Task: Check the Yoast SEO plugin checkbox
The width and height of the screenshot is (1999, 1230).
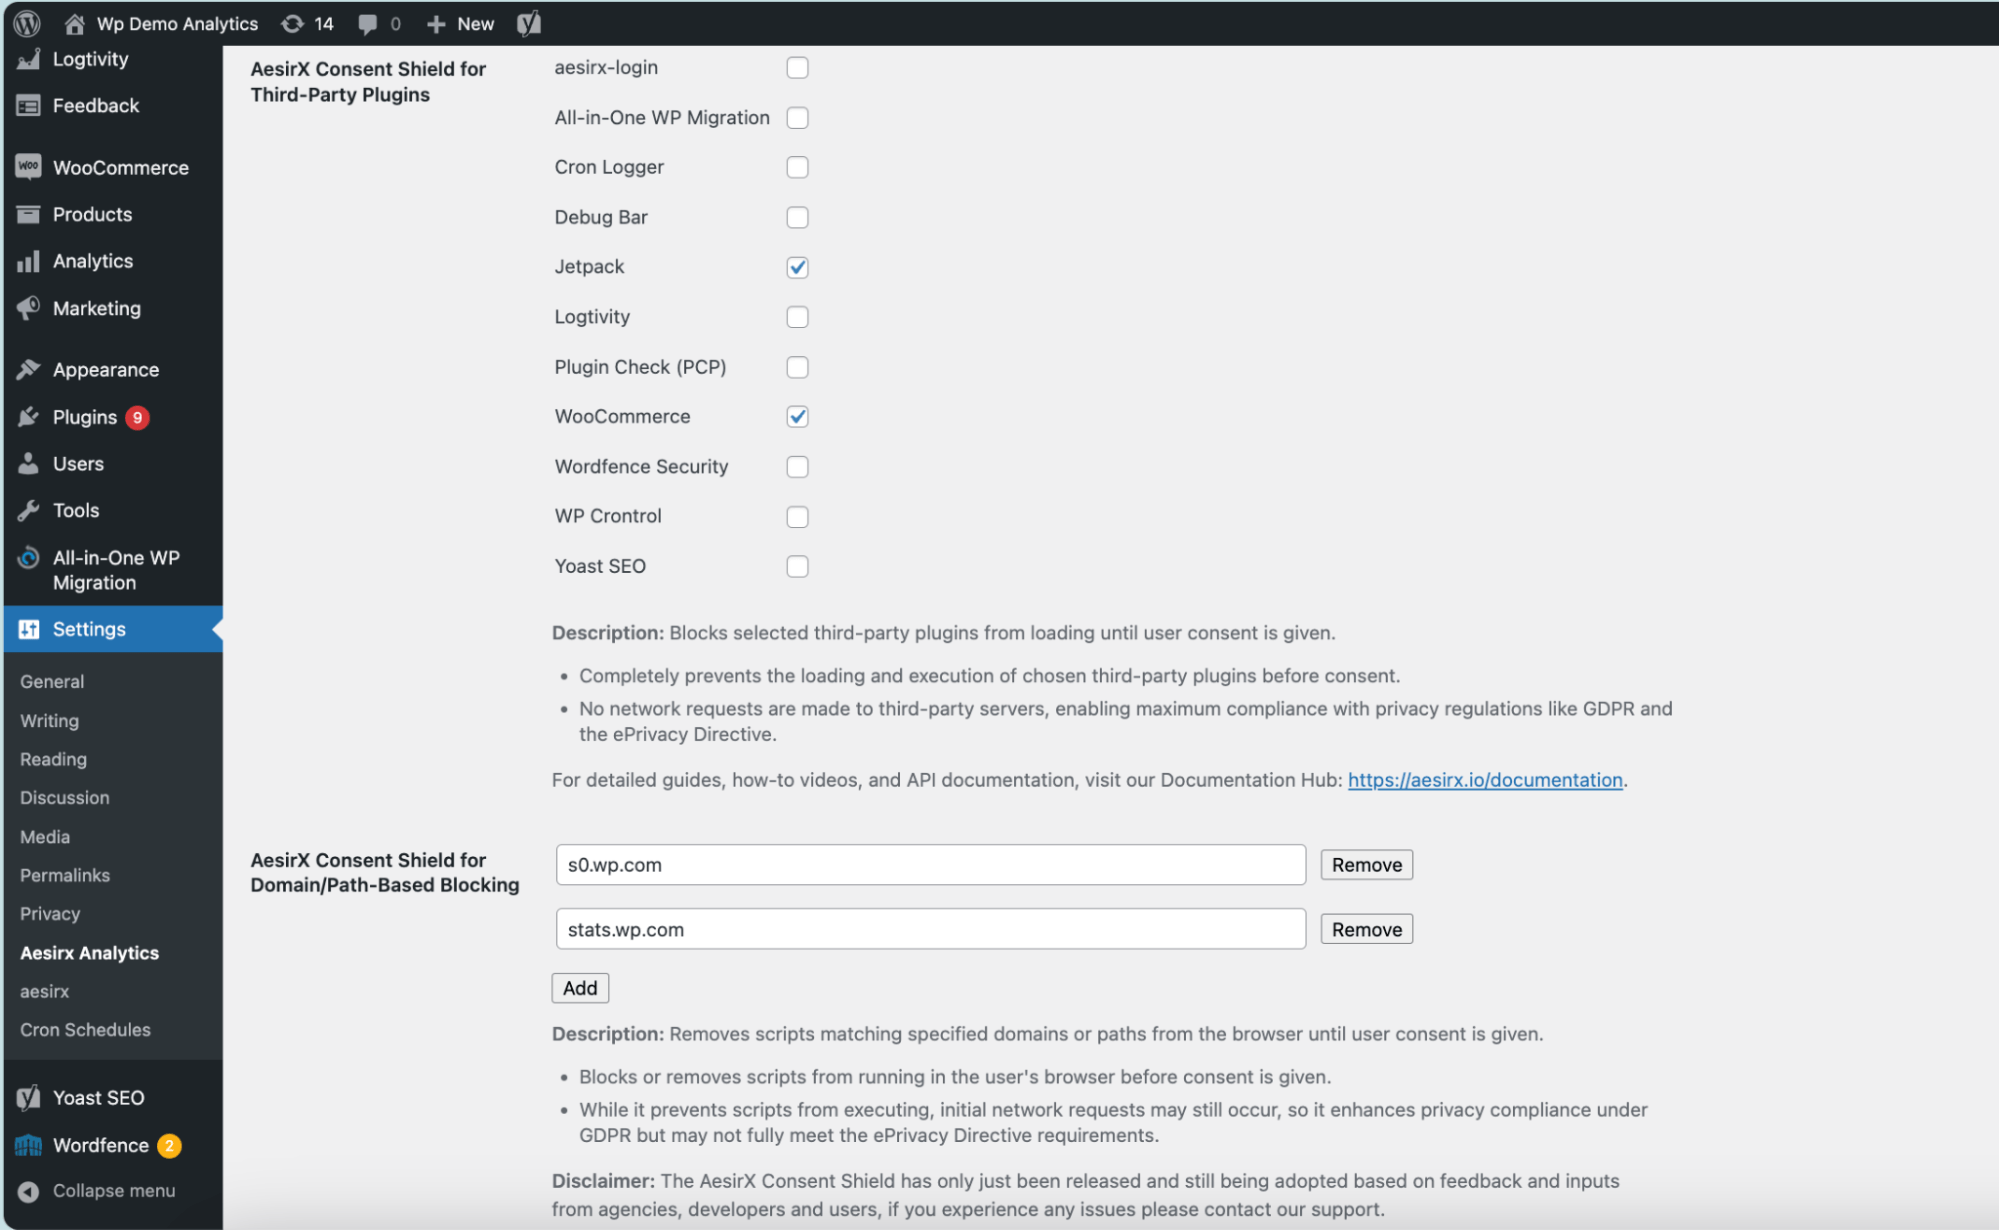Action: pos(797,566)
